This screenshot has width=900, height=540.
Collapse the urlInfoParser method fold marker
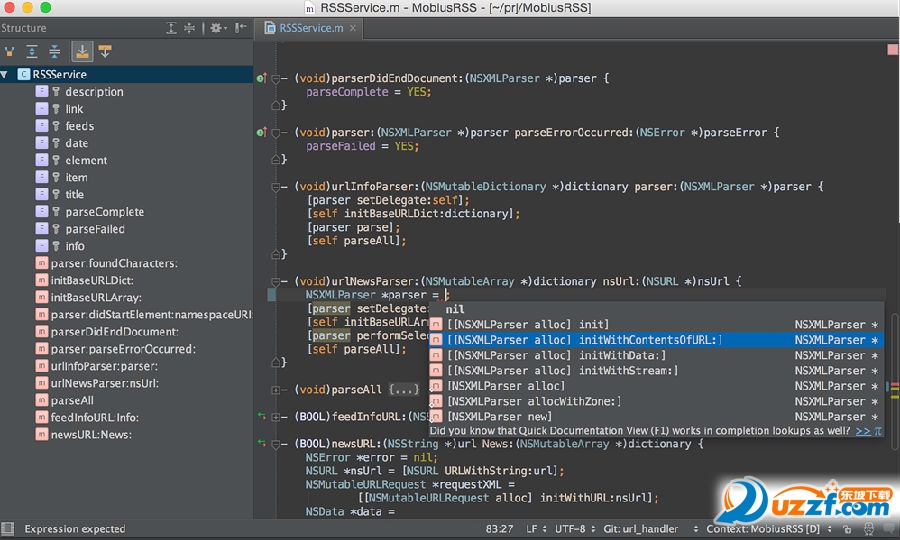click(276, 186)
